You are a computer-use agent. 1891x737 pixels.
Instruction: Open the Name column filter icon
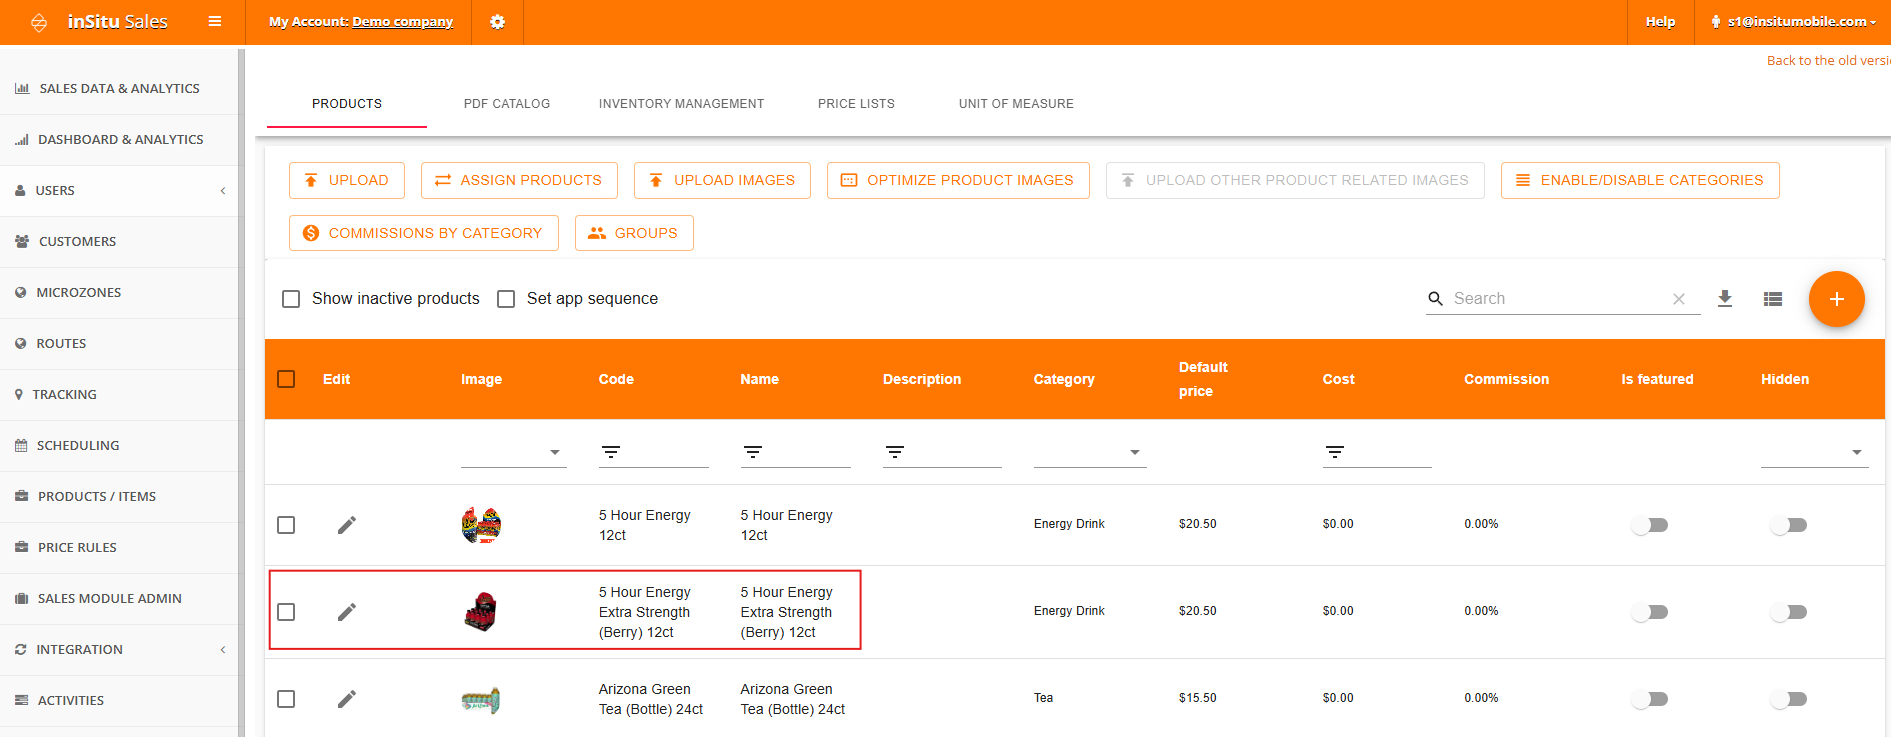pos(753,452)
